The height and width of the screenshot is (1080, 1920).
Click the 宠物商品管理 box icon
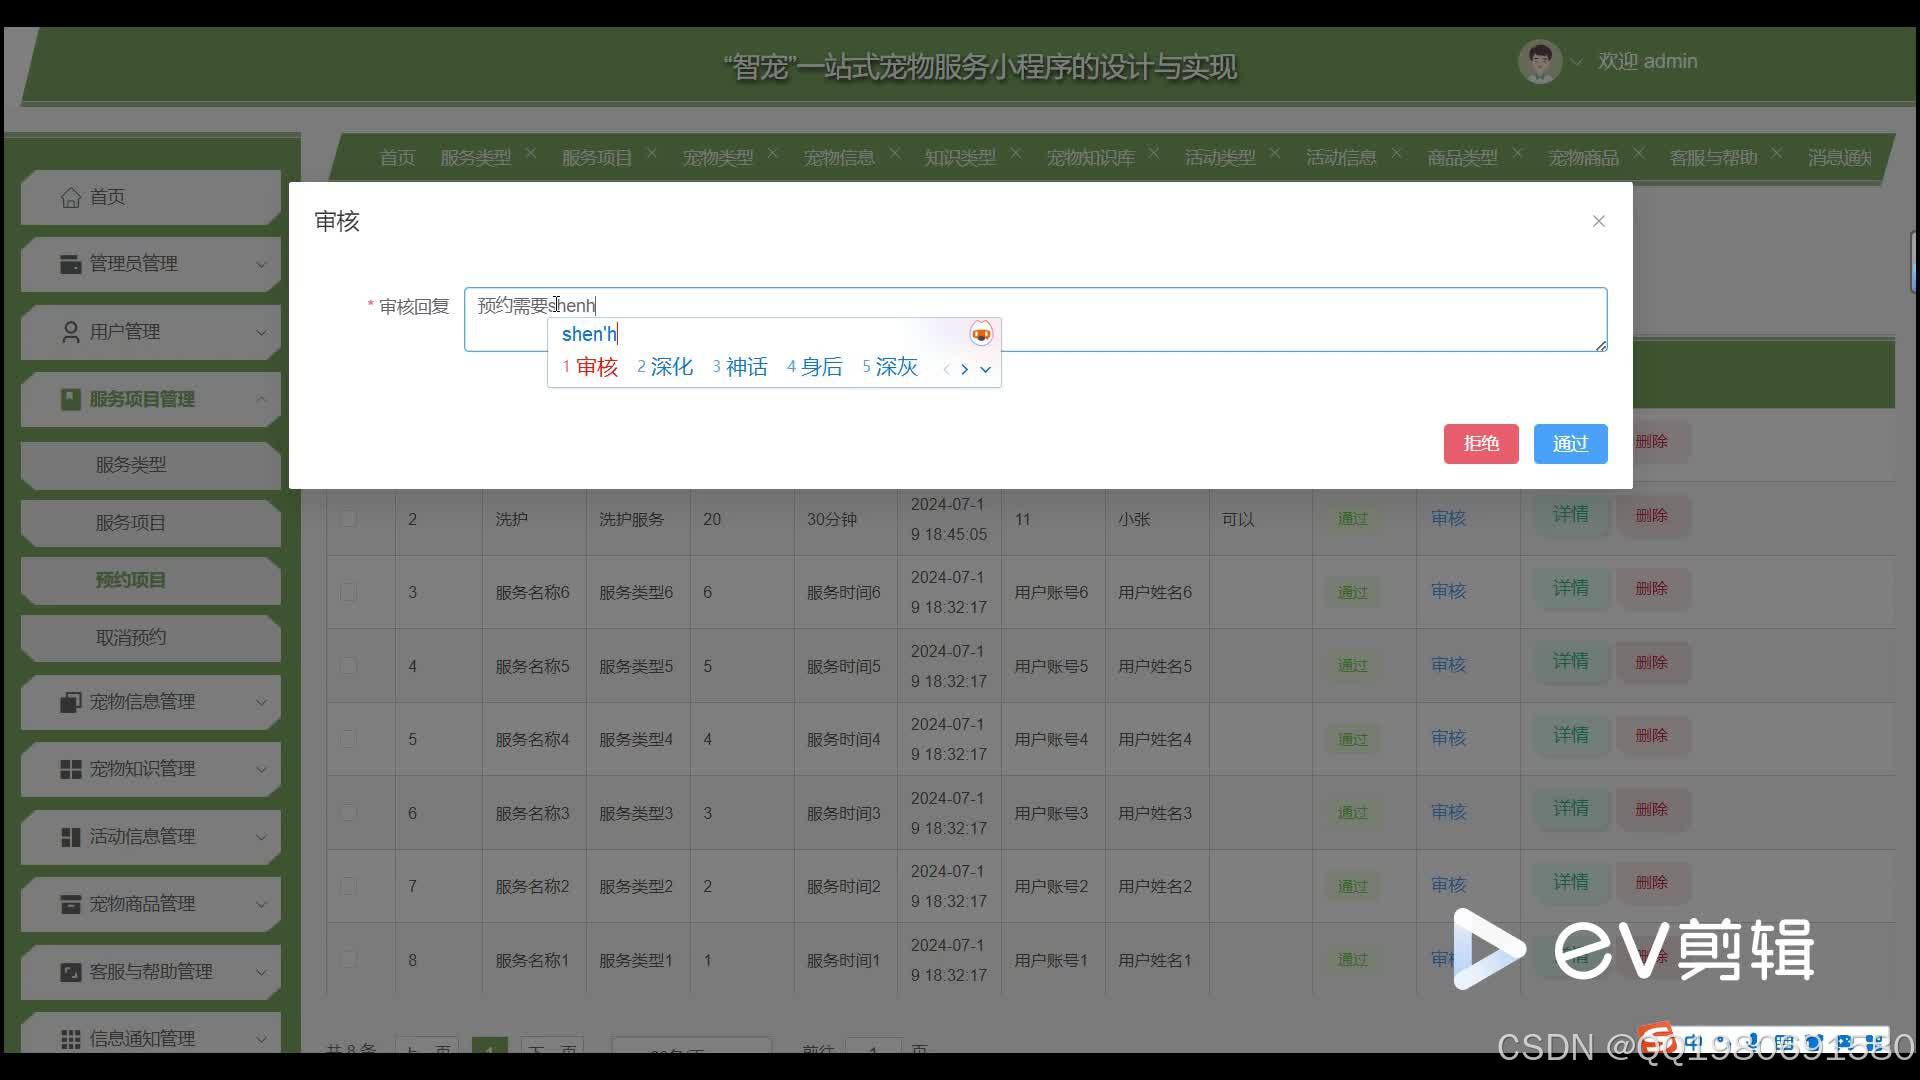pyautogui.click(x=70, y=904)
